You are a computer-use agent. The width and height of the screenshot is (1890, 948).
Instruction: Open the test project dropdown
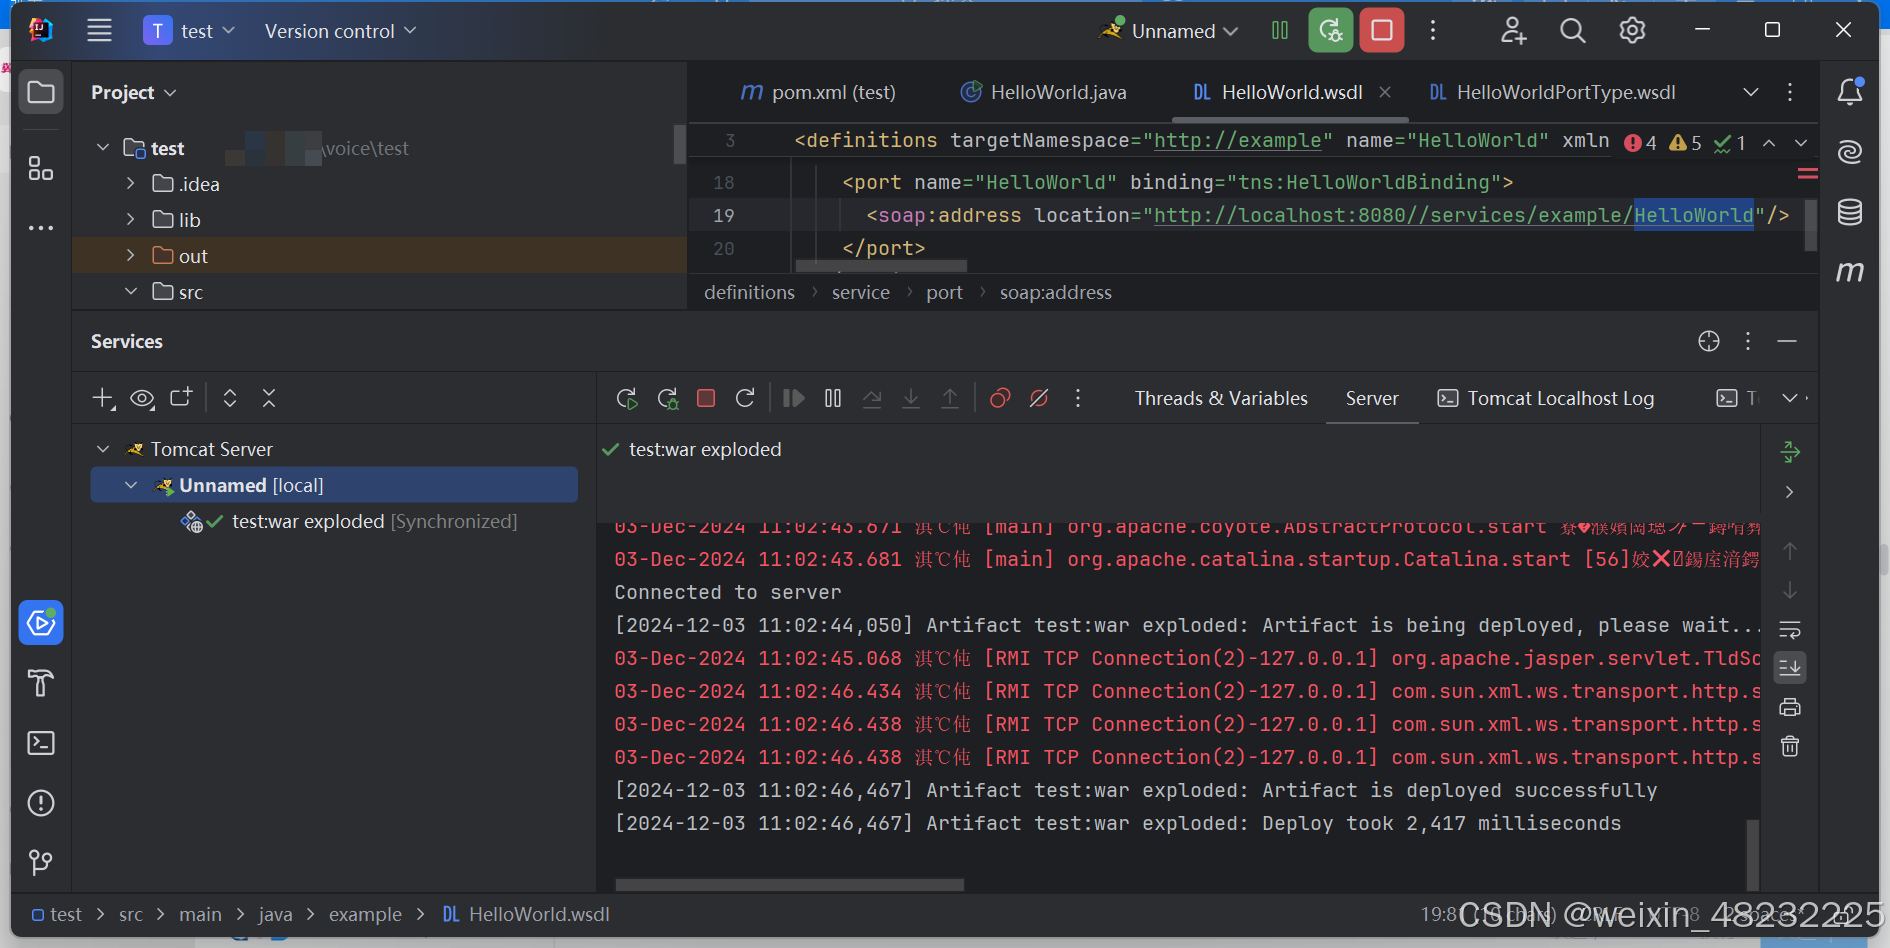(189, 31)
